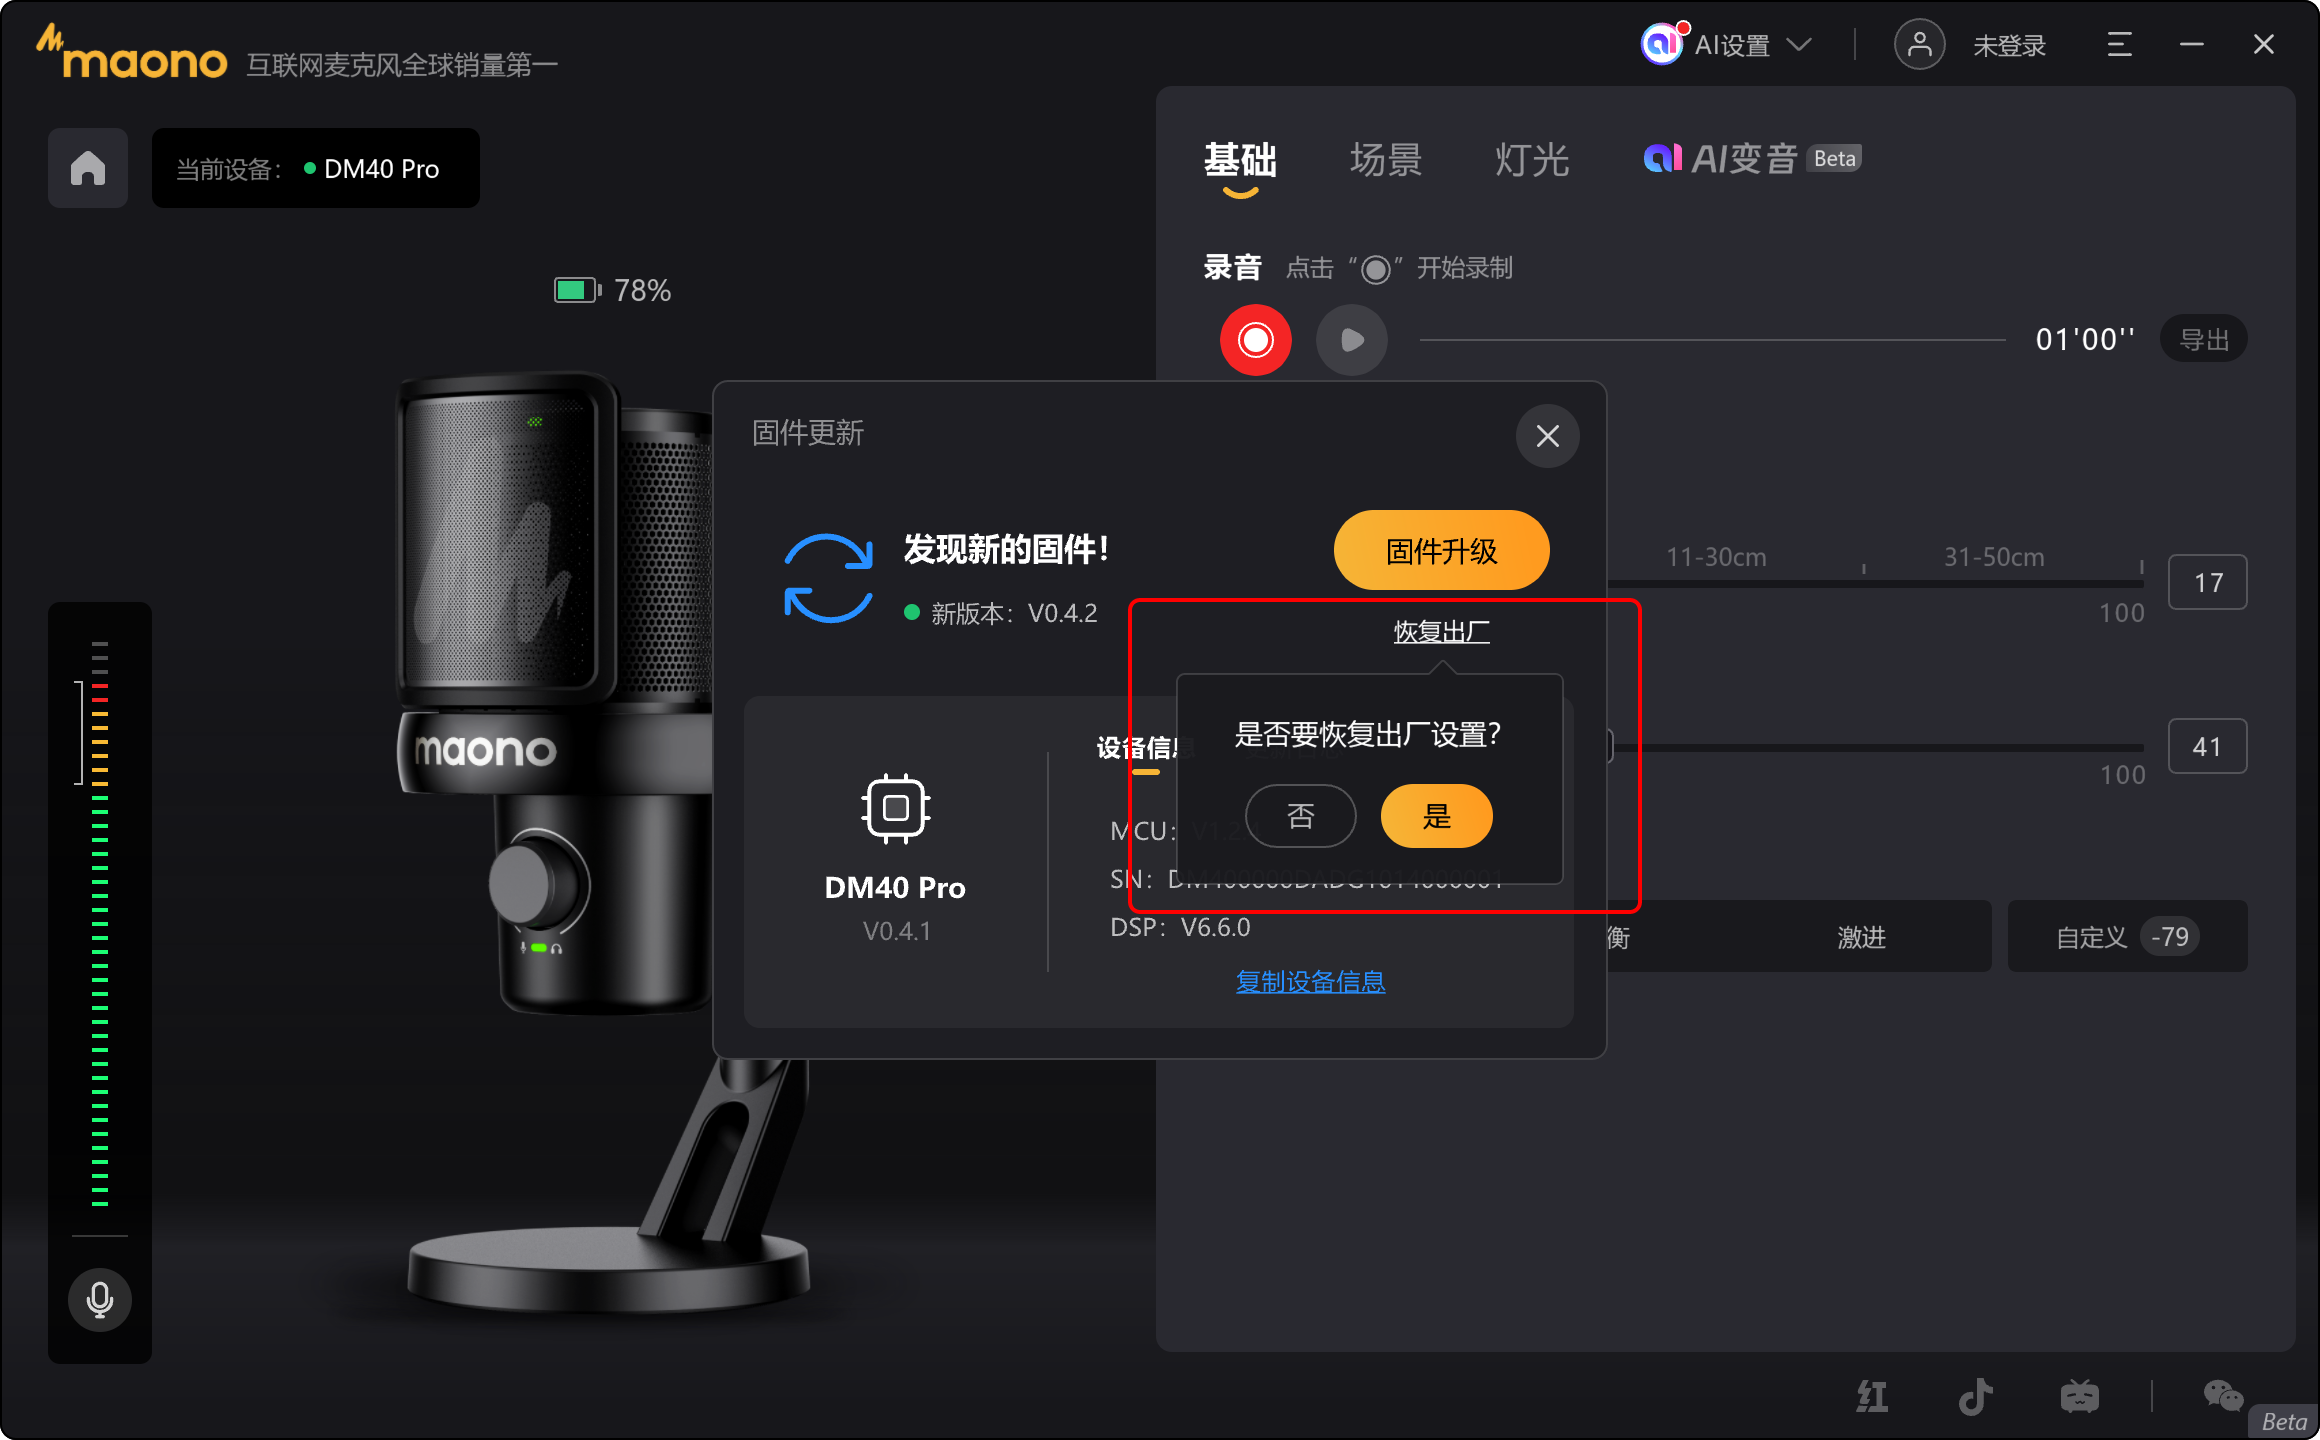The height and width of the screenshot is (1440, 2320).
Task: Open the AI变音 Beta tab
Action: coord(1752,159)
